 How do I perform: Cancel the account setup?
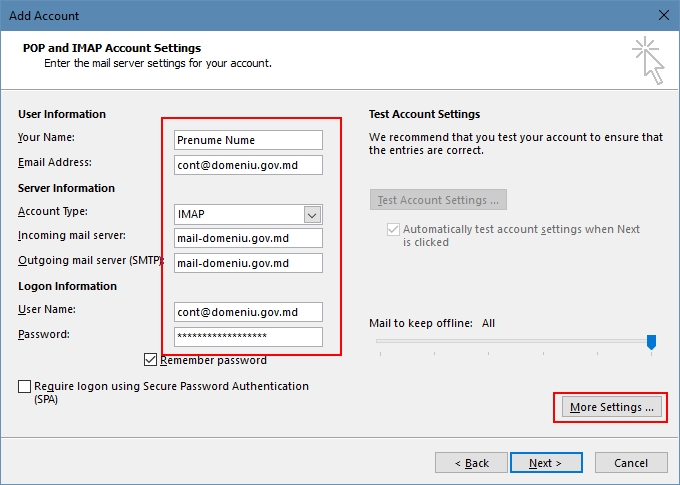click(631, 463)
